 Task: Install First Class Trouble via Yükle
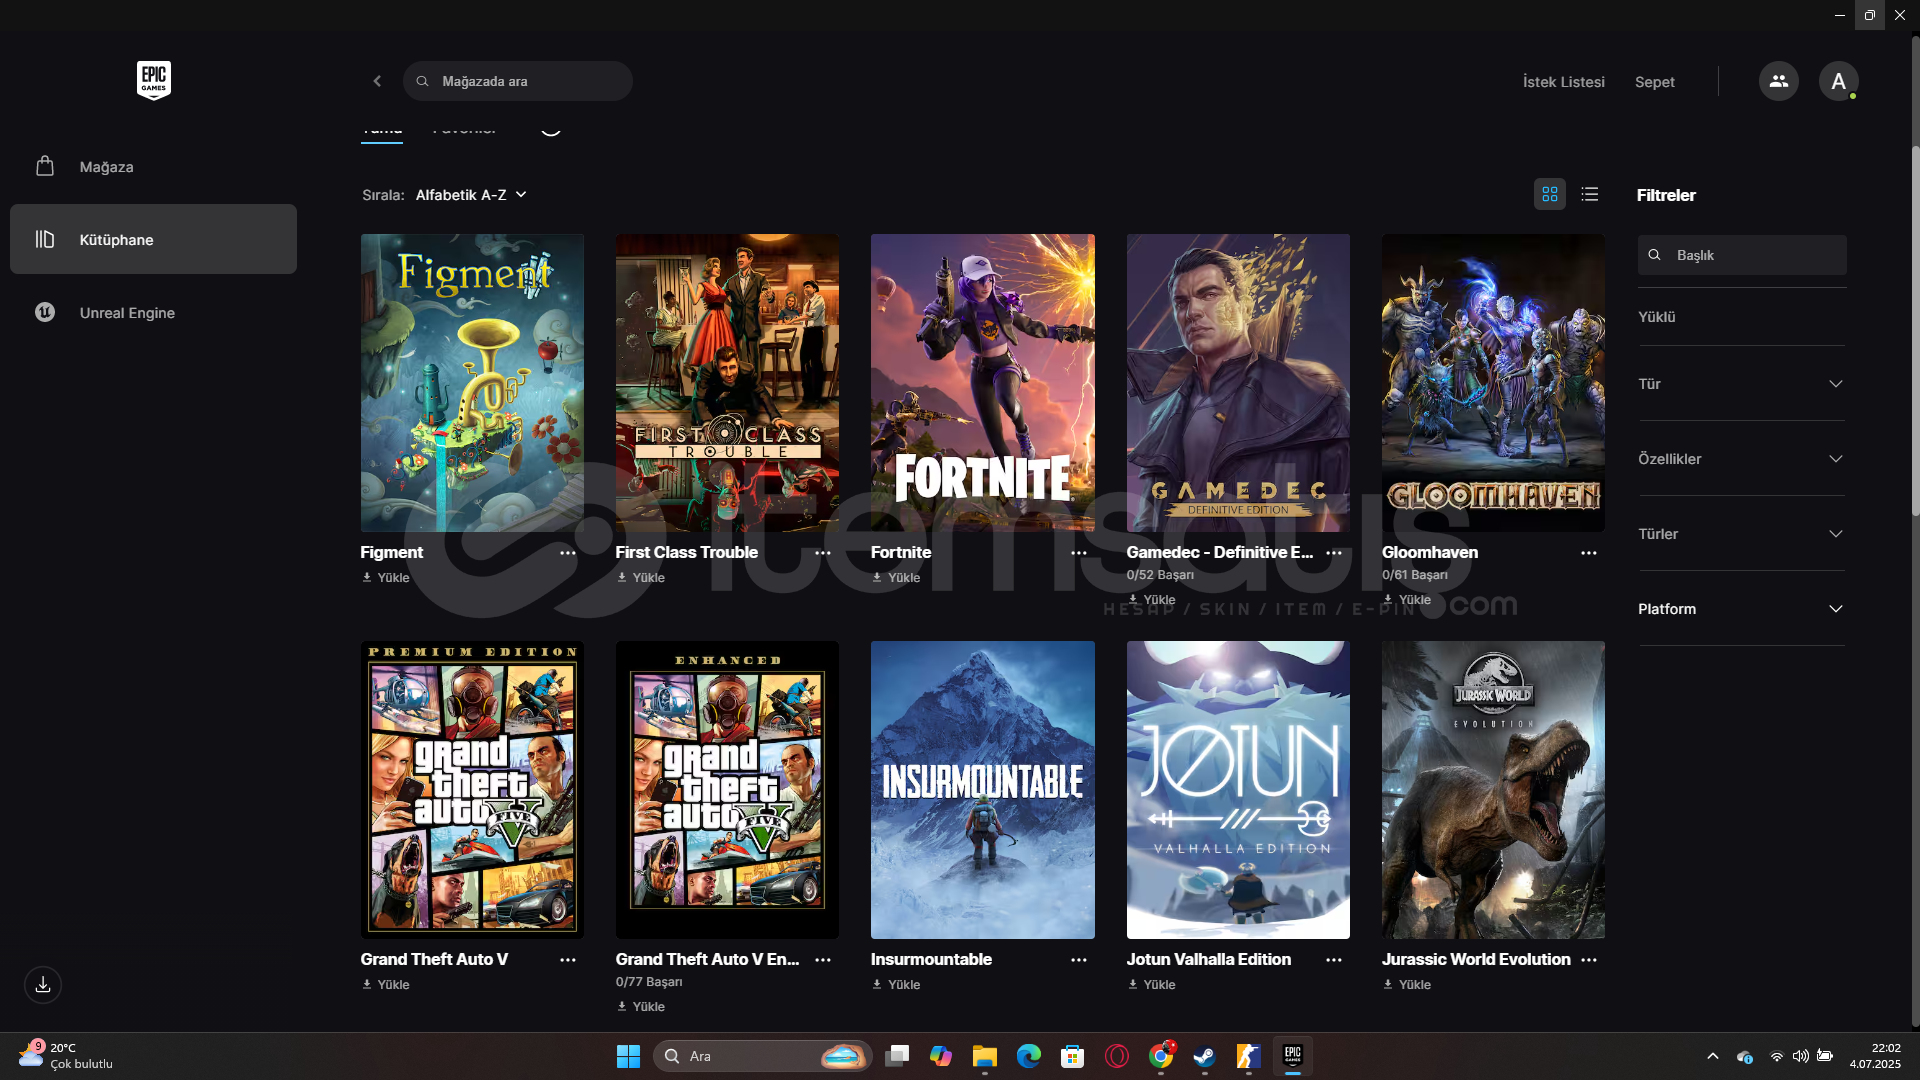641,578
